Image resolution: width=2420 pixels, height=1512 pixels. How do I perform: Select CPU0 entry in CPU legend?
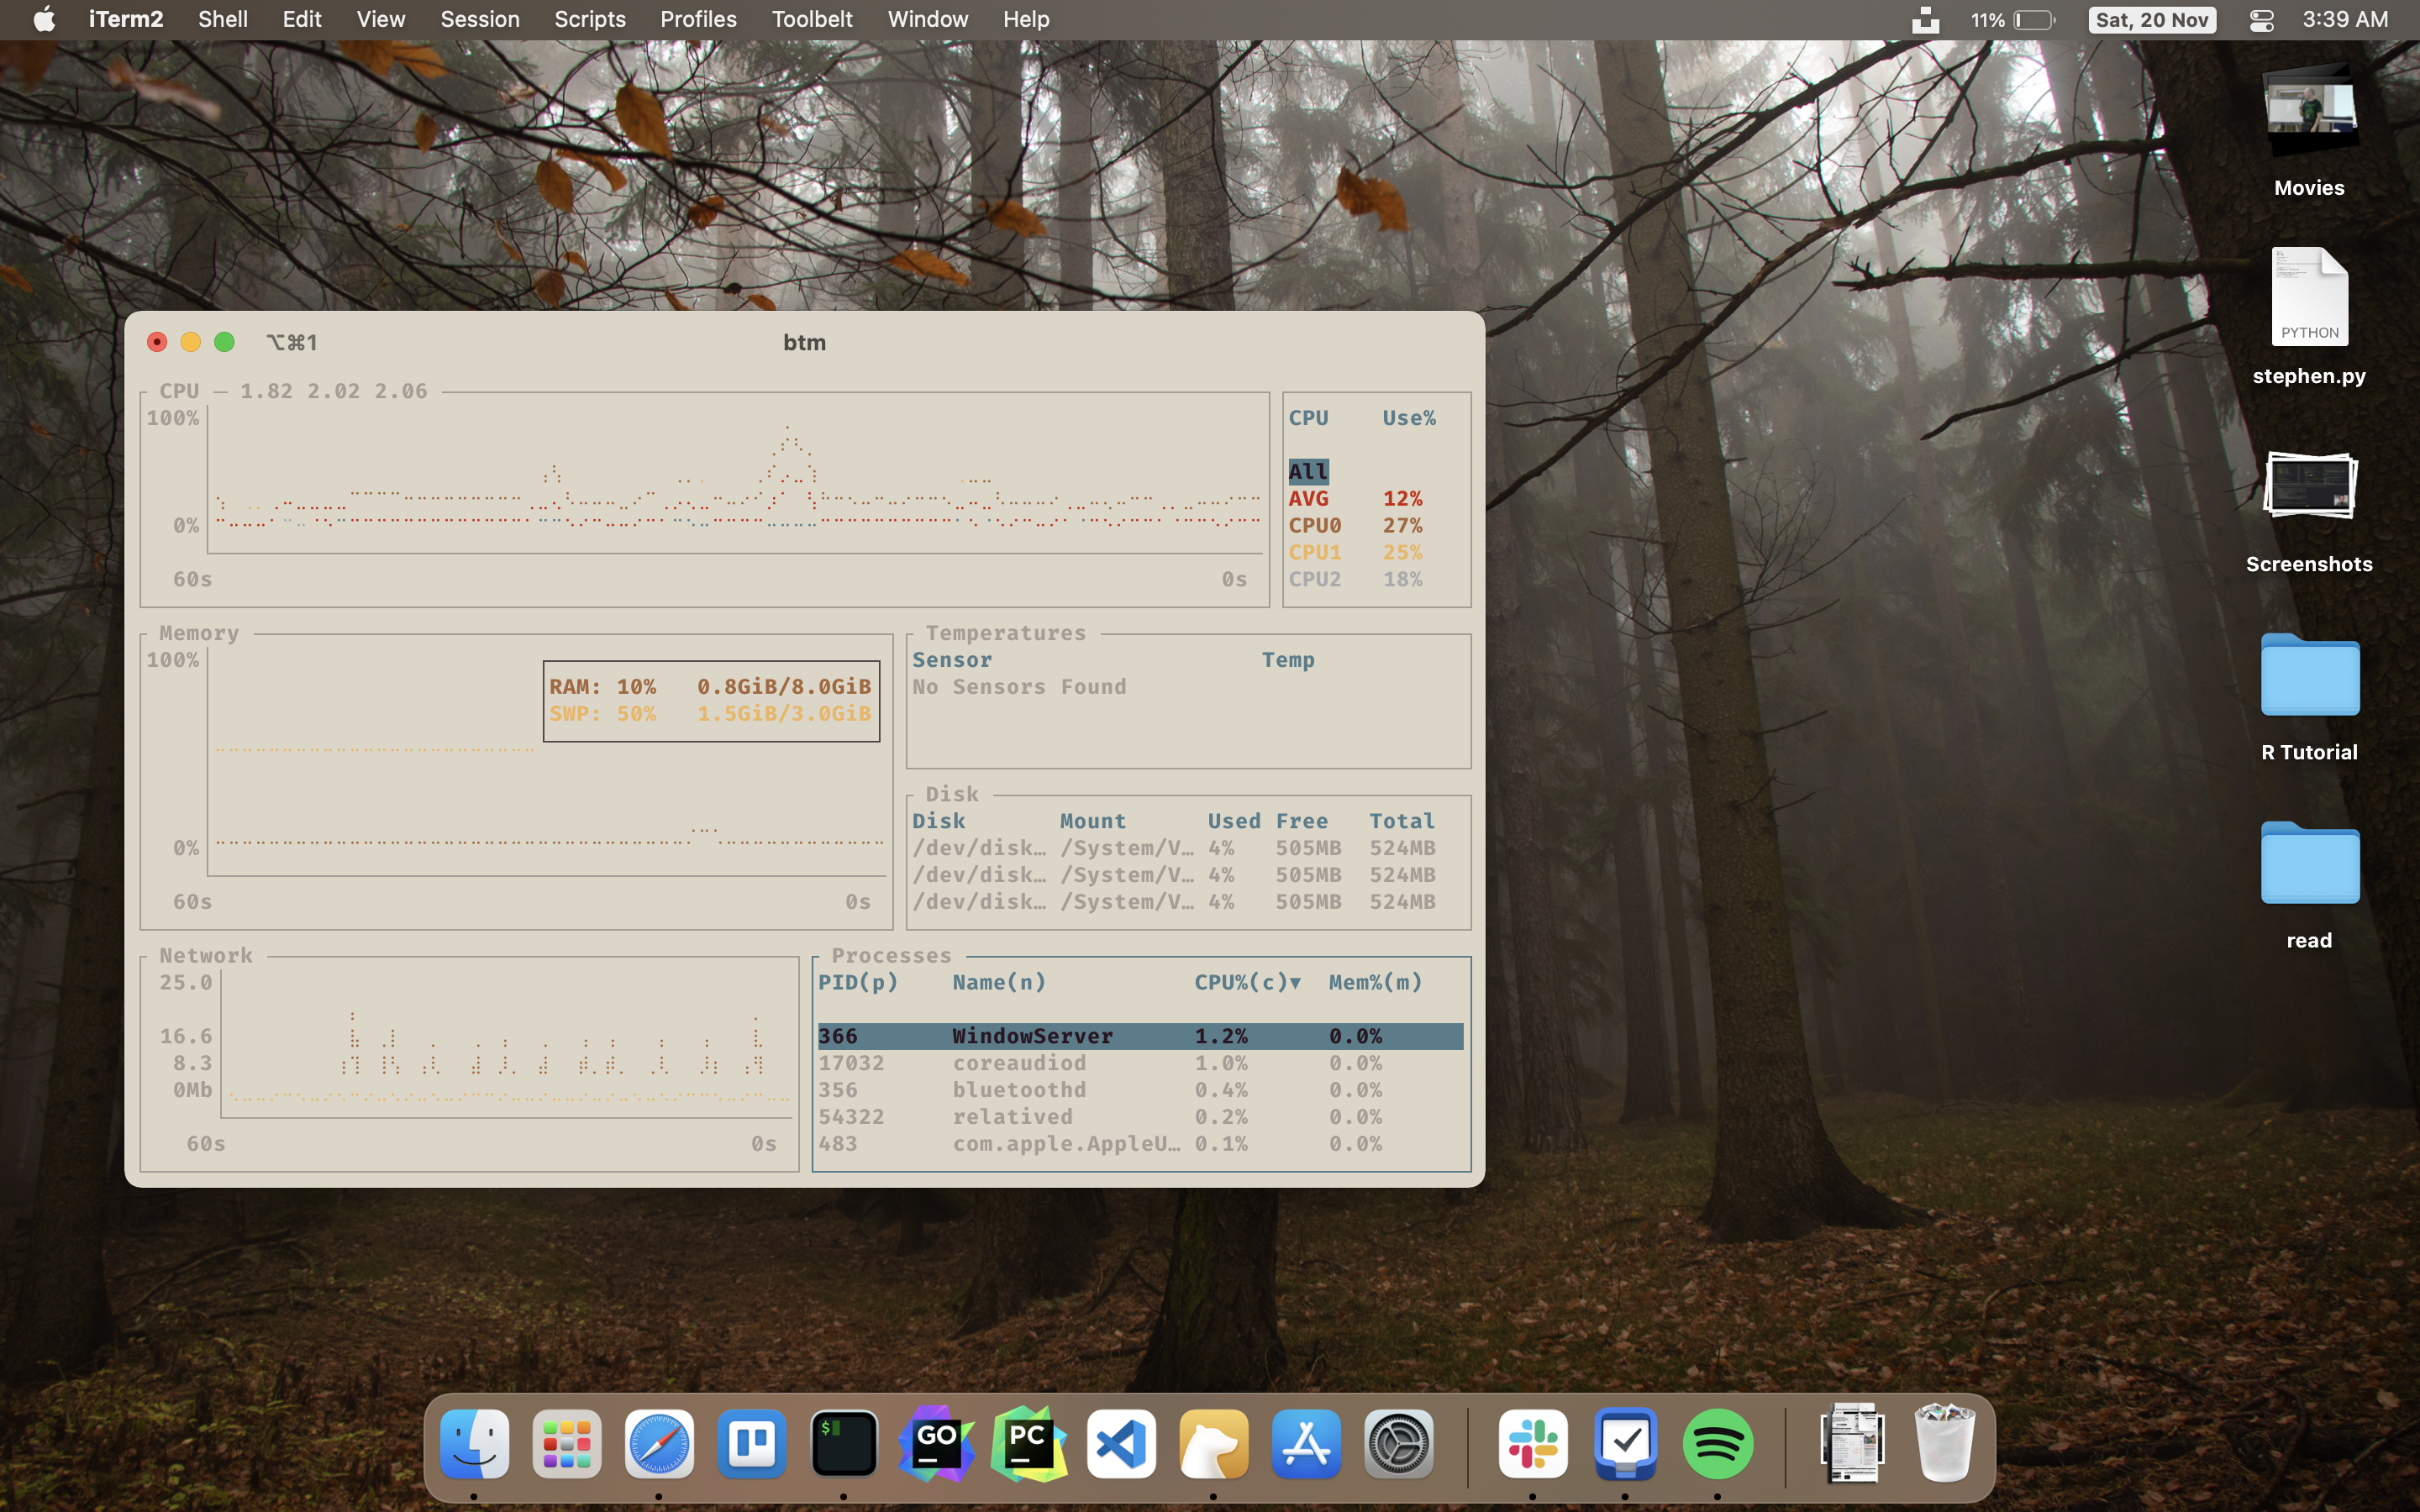click(x=1314, y=525)
